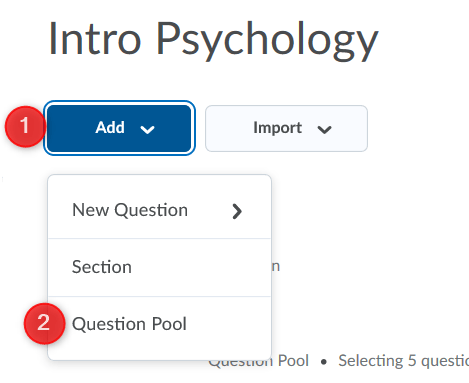
Task: Open the Import dropdown button
Action: [286, 128]
